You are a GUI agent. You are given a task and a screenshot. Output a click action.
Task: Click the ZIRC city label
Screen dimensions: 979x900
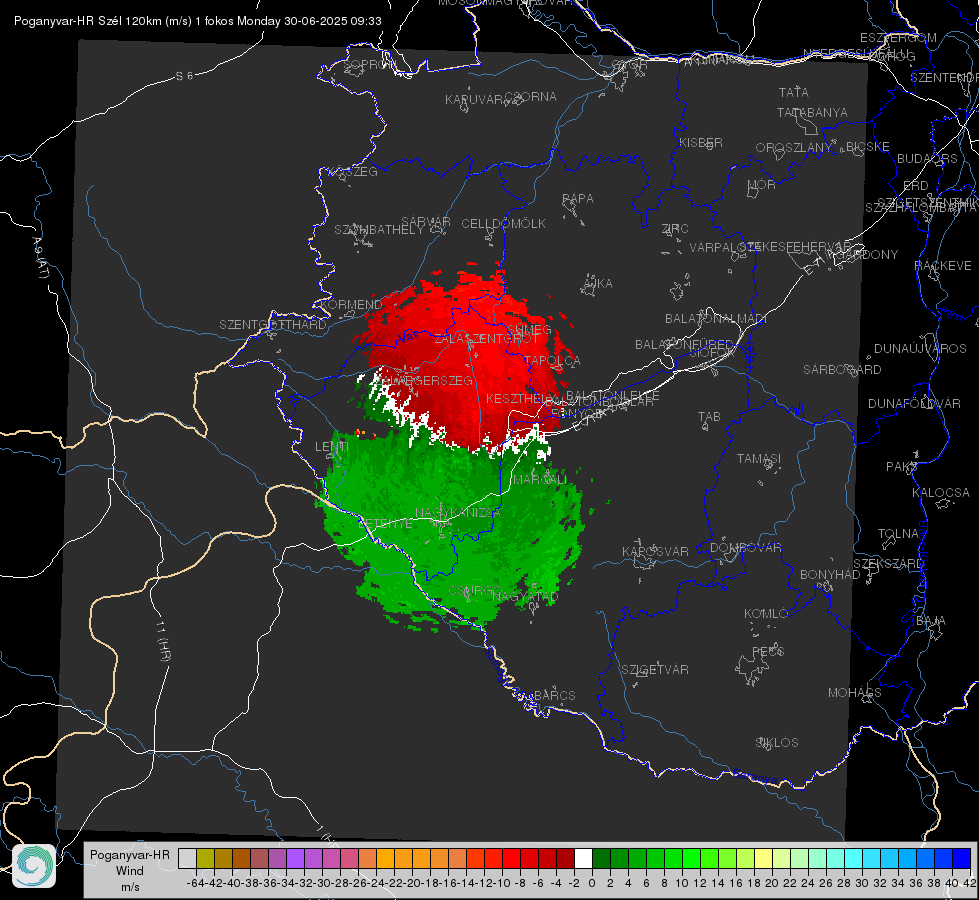(675, 229)
